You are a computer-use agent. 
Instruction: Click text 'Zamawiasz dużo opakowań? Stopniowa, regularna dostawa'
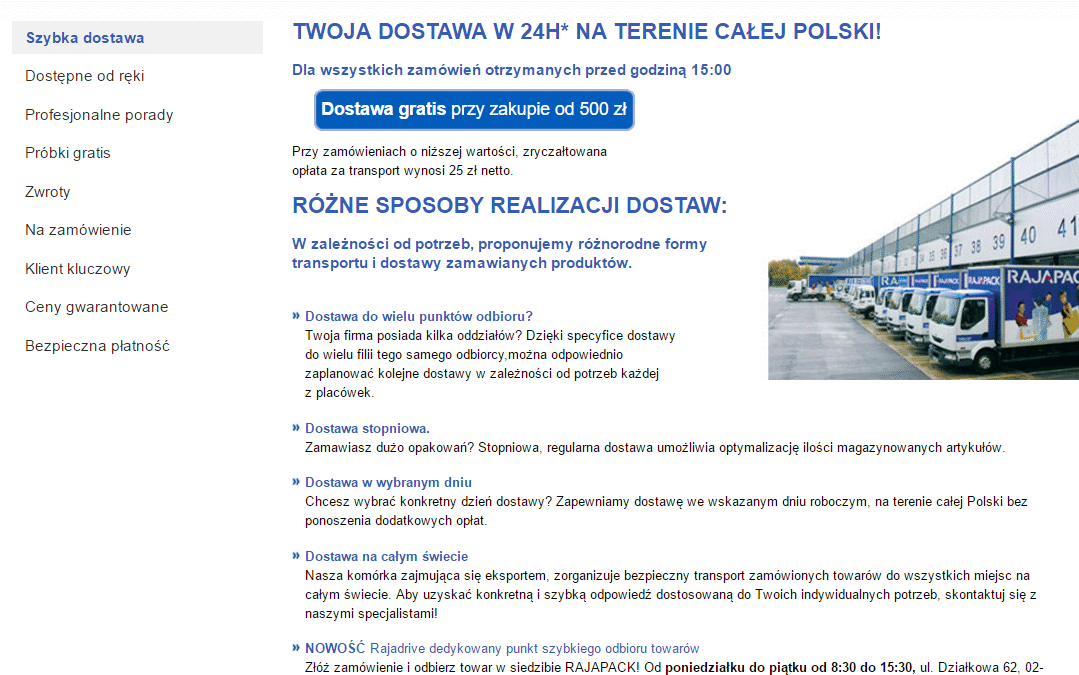pos(478,448)
